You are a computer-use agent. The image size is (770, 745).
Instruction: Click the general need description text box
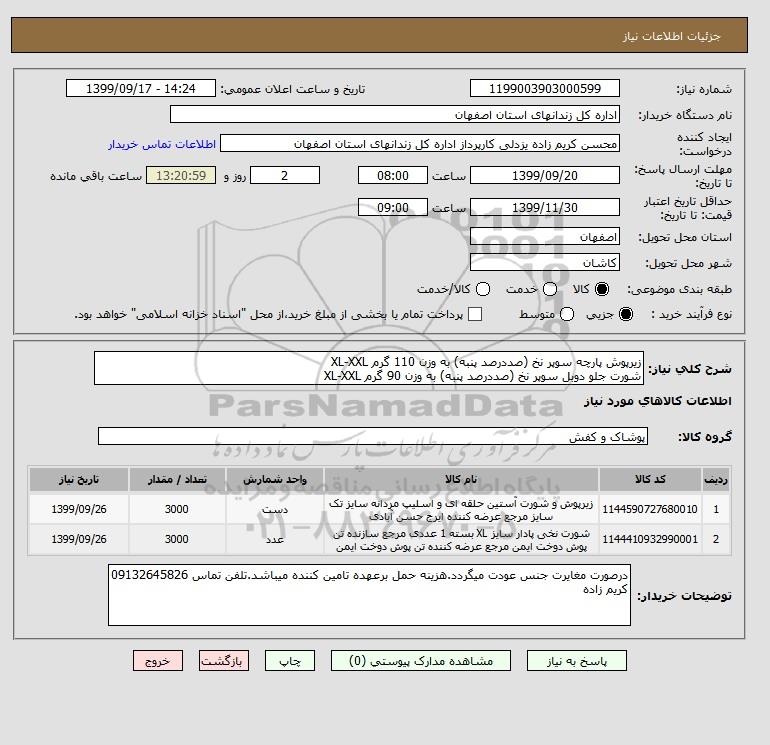tap(369, 368)
